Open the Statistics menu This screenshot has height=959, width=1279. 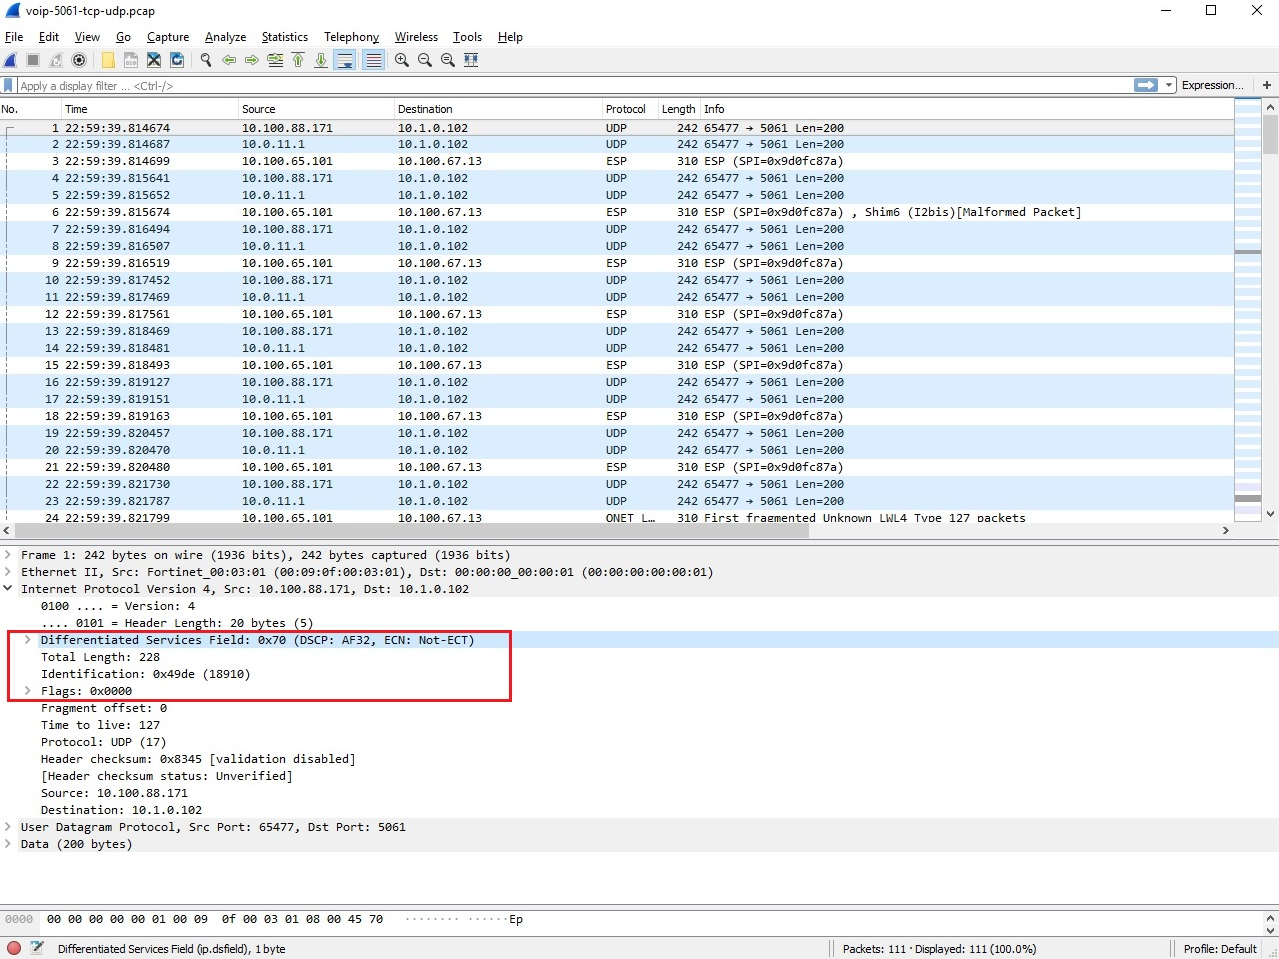pos(284,37)
